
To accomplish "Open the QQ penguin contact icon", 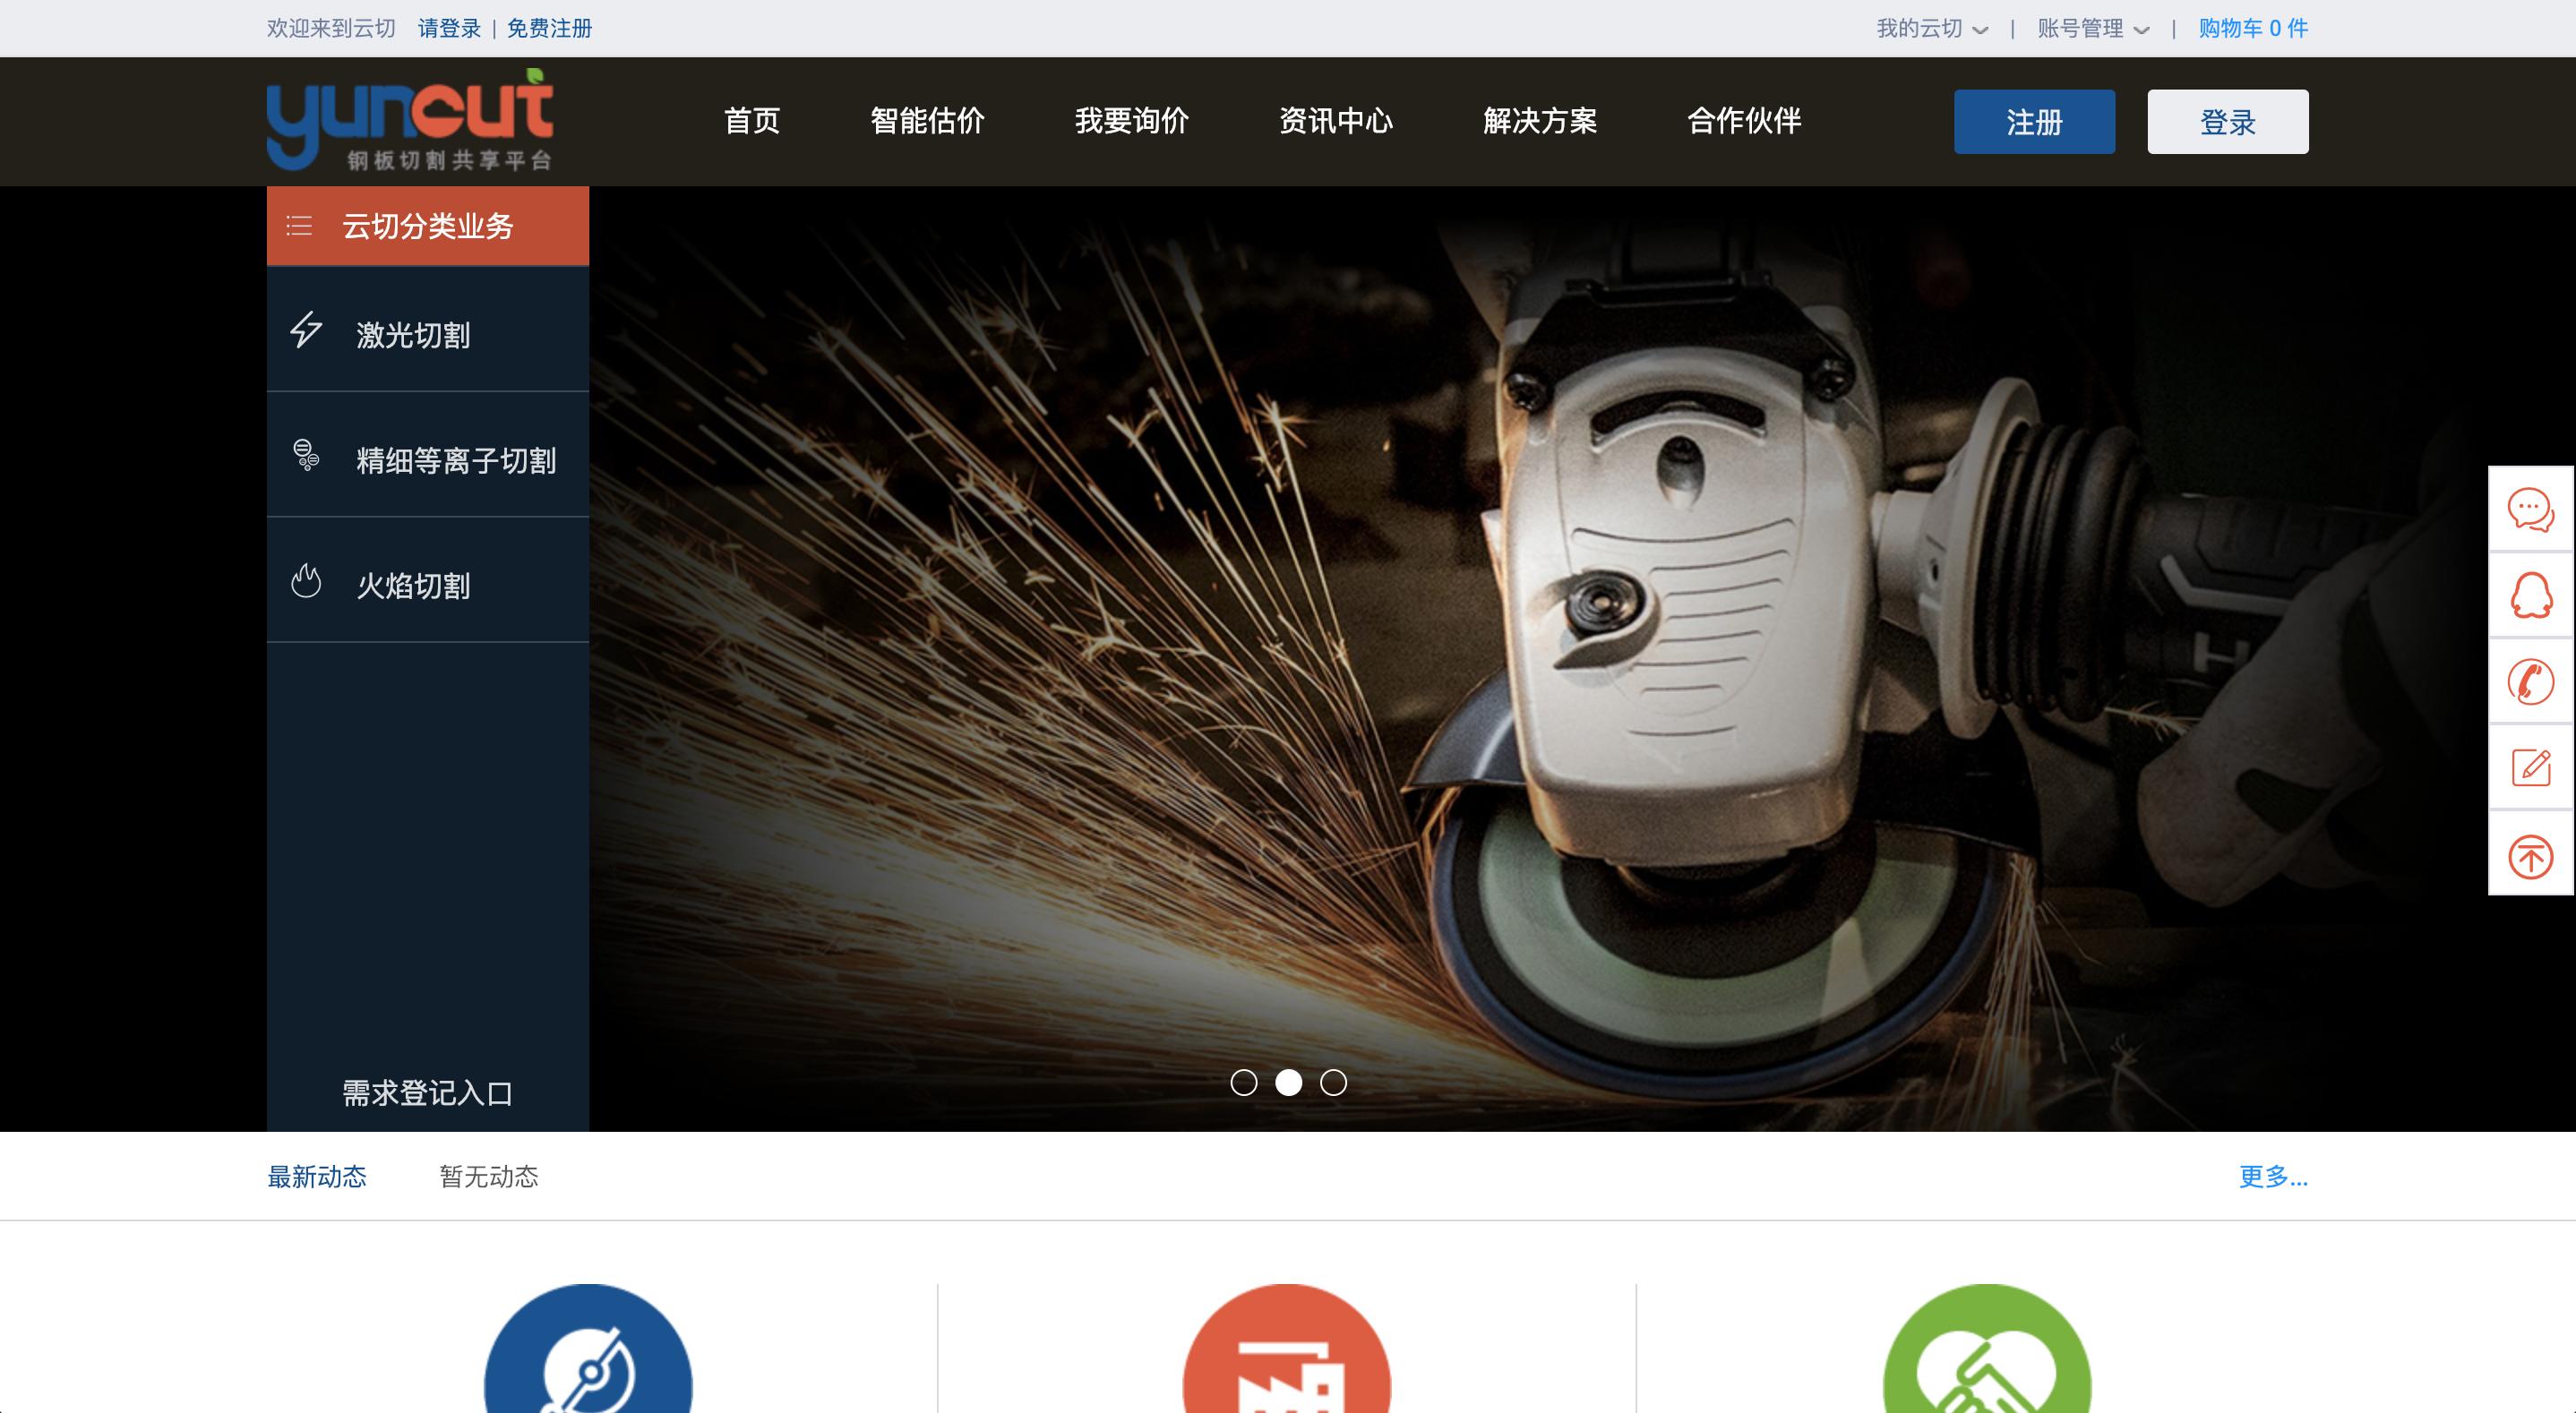I will click(2530, 595).
